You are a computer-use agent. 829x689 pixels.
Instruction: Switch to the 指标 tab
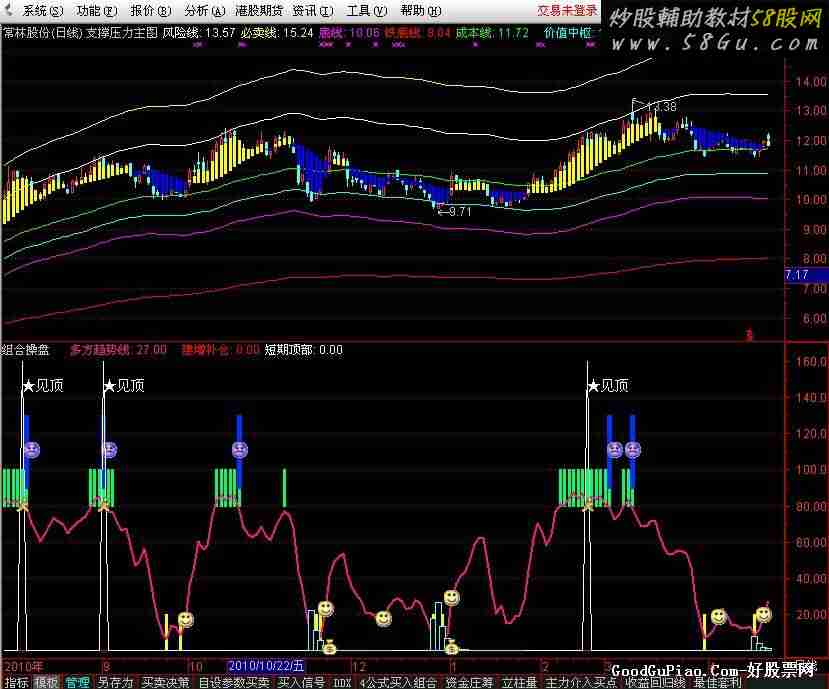[x=16, y=682]
